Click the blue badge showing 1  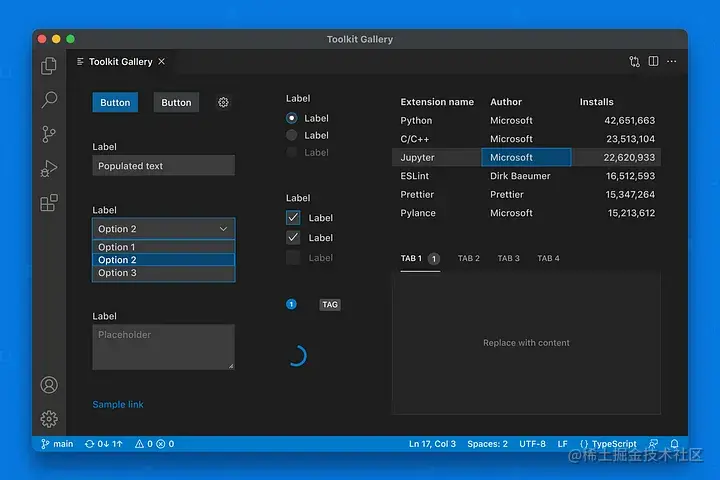[291, 304]
